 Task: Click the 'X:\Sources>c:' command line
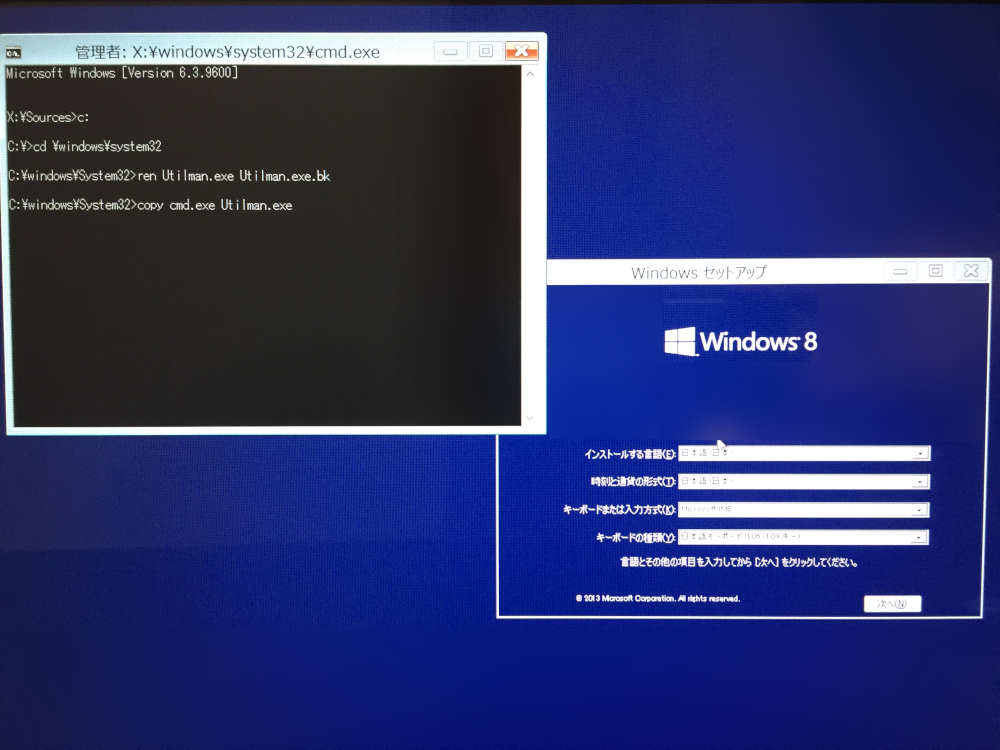(x=48, y=117)
